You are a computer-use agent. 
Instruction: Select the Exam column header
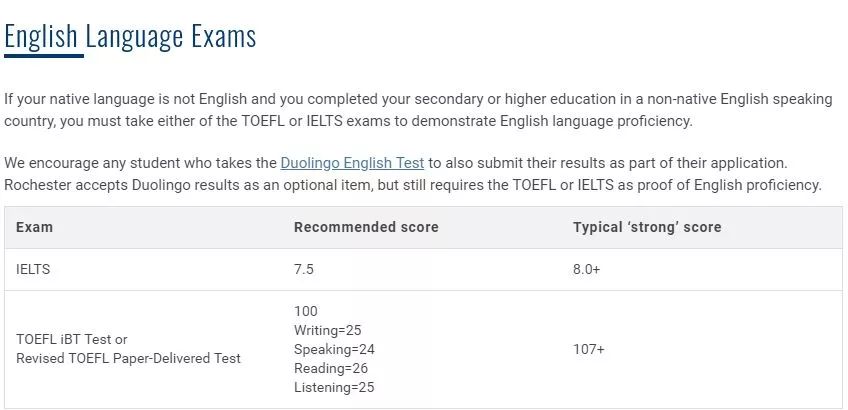tap(35, 228)
